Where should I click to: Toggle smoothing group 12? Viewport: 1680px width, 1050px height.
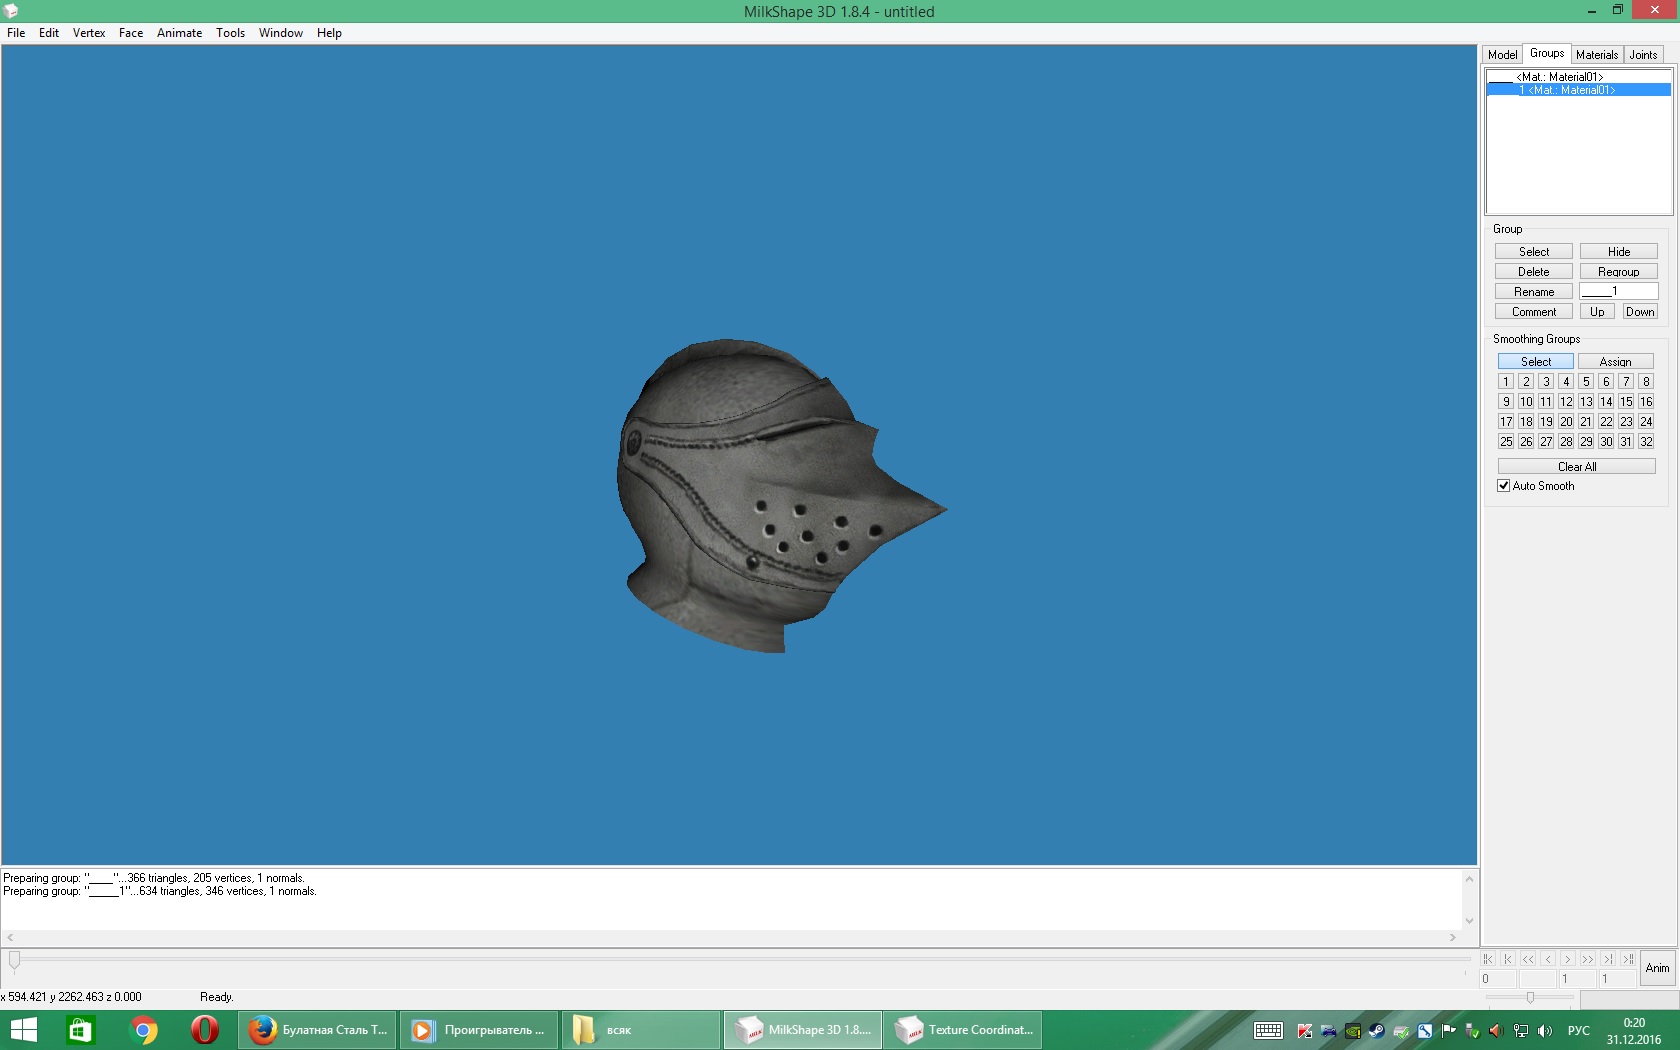(1566, 402)
